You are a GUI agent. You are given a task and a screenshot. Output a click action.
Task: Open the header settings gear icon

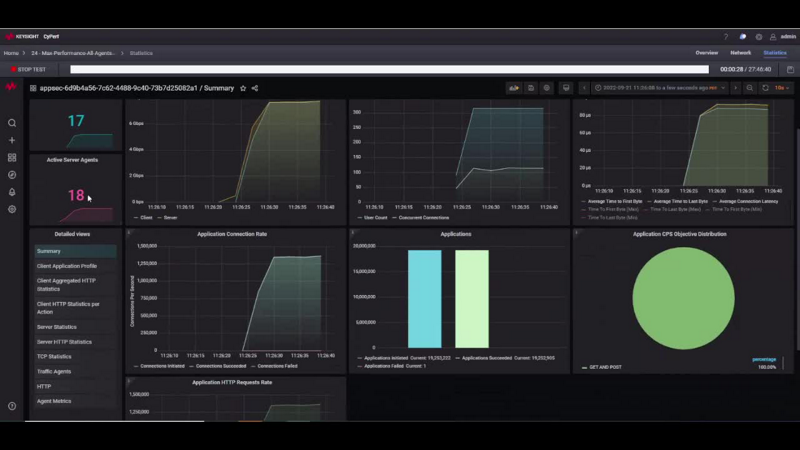(759, 37)
